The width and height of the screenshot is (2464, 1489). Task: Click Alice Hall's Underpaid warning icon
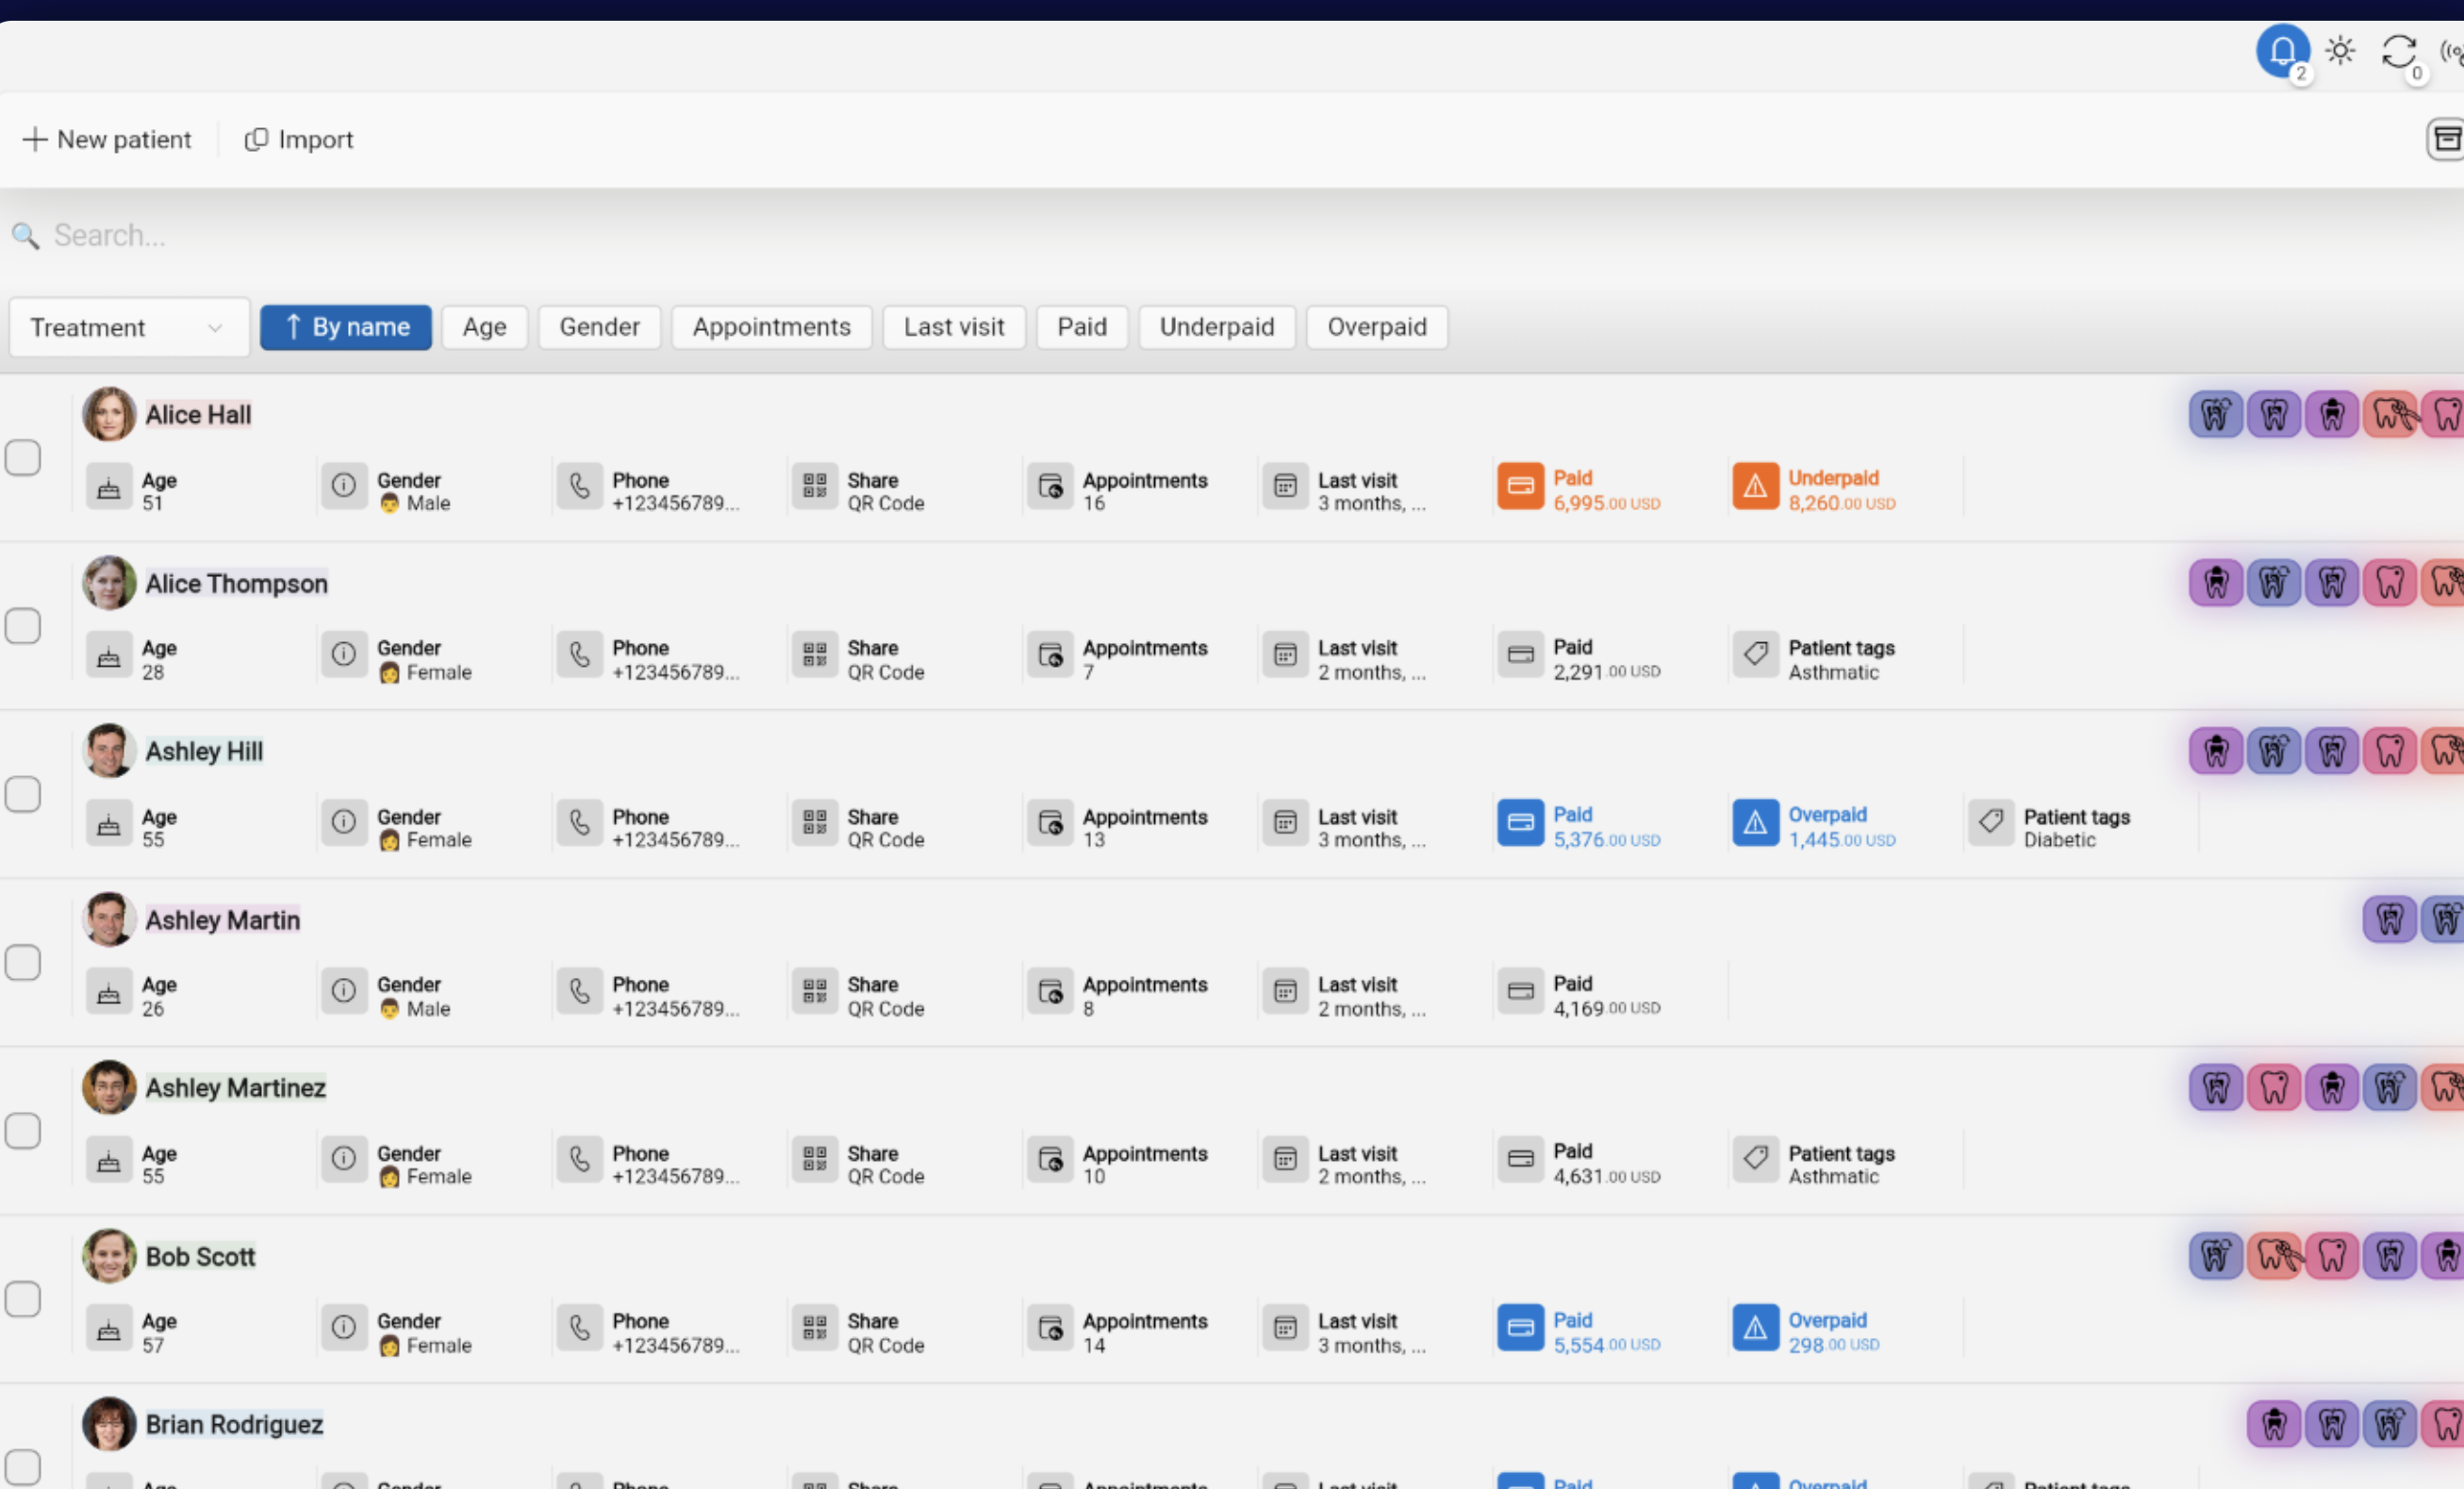1755,486
